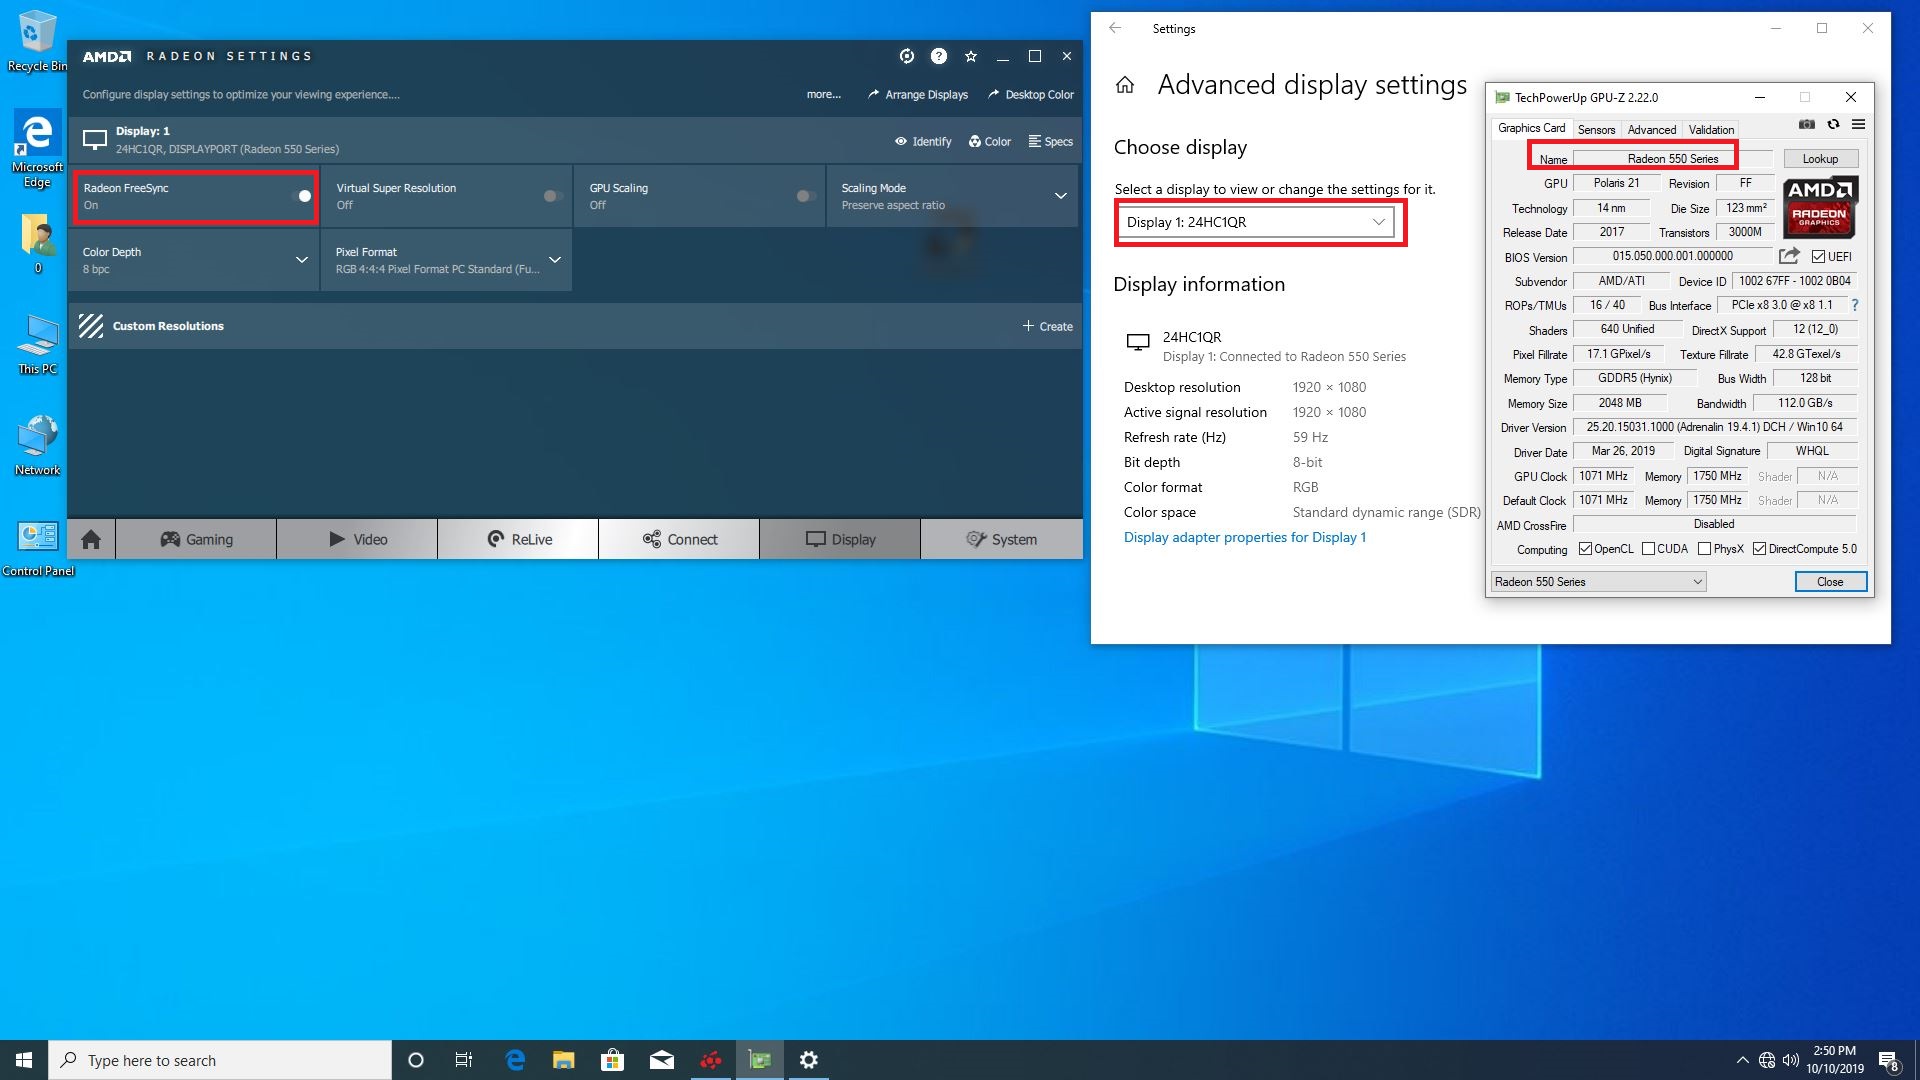Click Bus Interface question mark in GPU-Z

click(1854, 305)
